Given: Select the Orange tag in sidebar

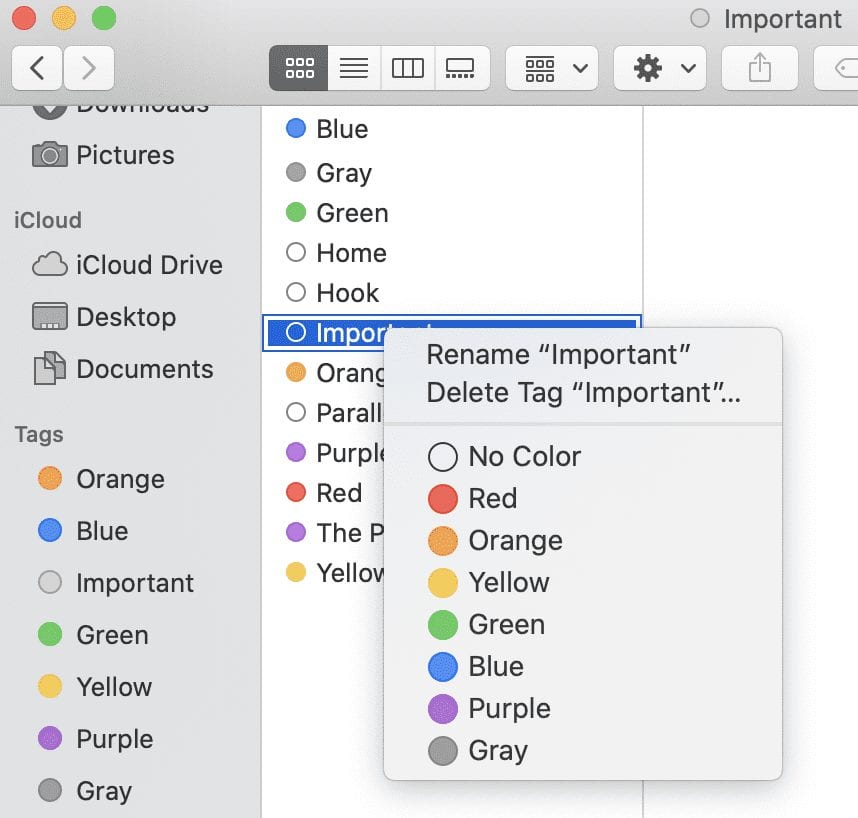Looking at the screenshot, I should point(120,479).
